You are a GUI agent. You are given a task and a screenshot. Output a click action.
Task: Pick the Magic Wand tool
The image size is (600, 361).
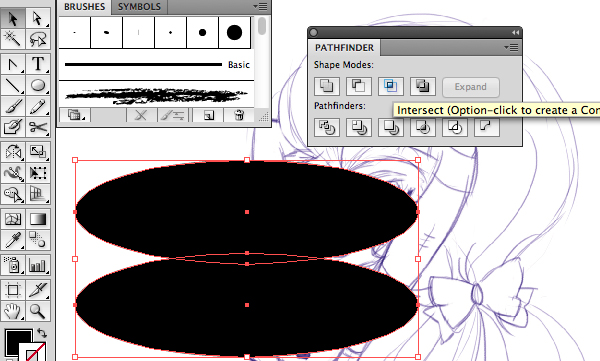13,39
